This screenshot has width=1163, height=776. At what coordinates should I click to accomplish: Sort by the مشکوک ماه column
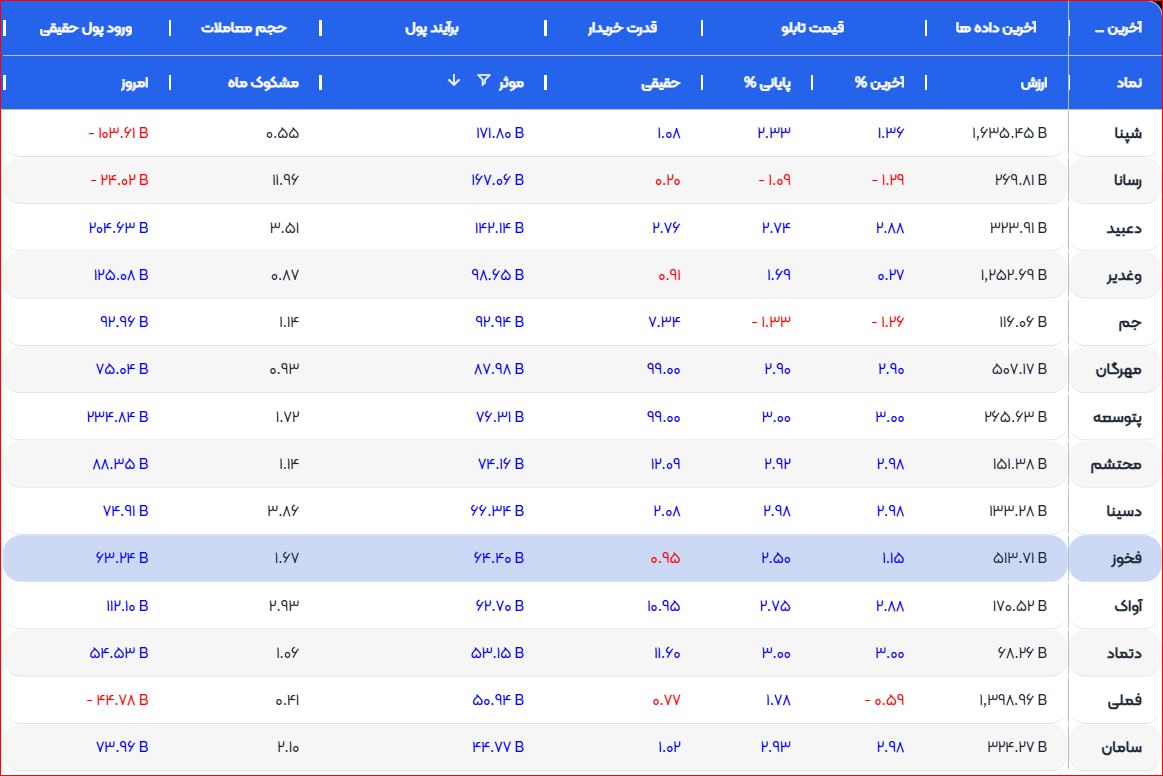coord(263,83)
